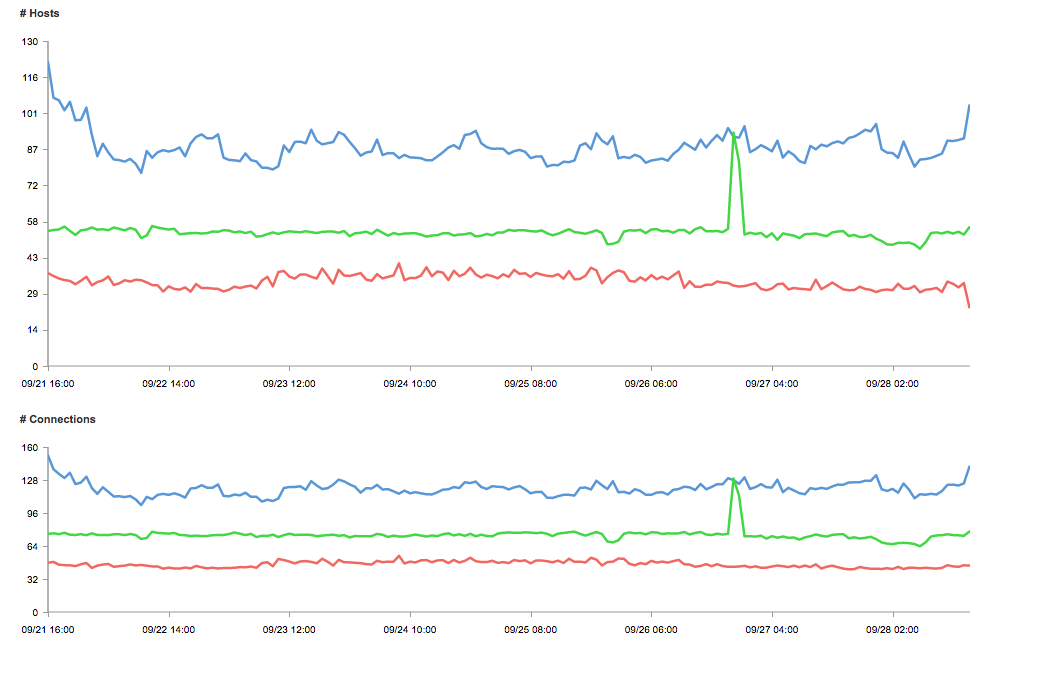
Task: Pick "09/25 08:00" tick below Connections chart
Action: point(530,630)
